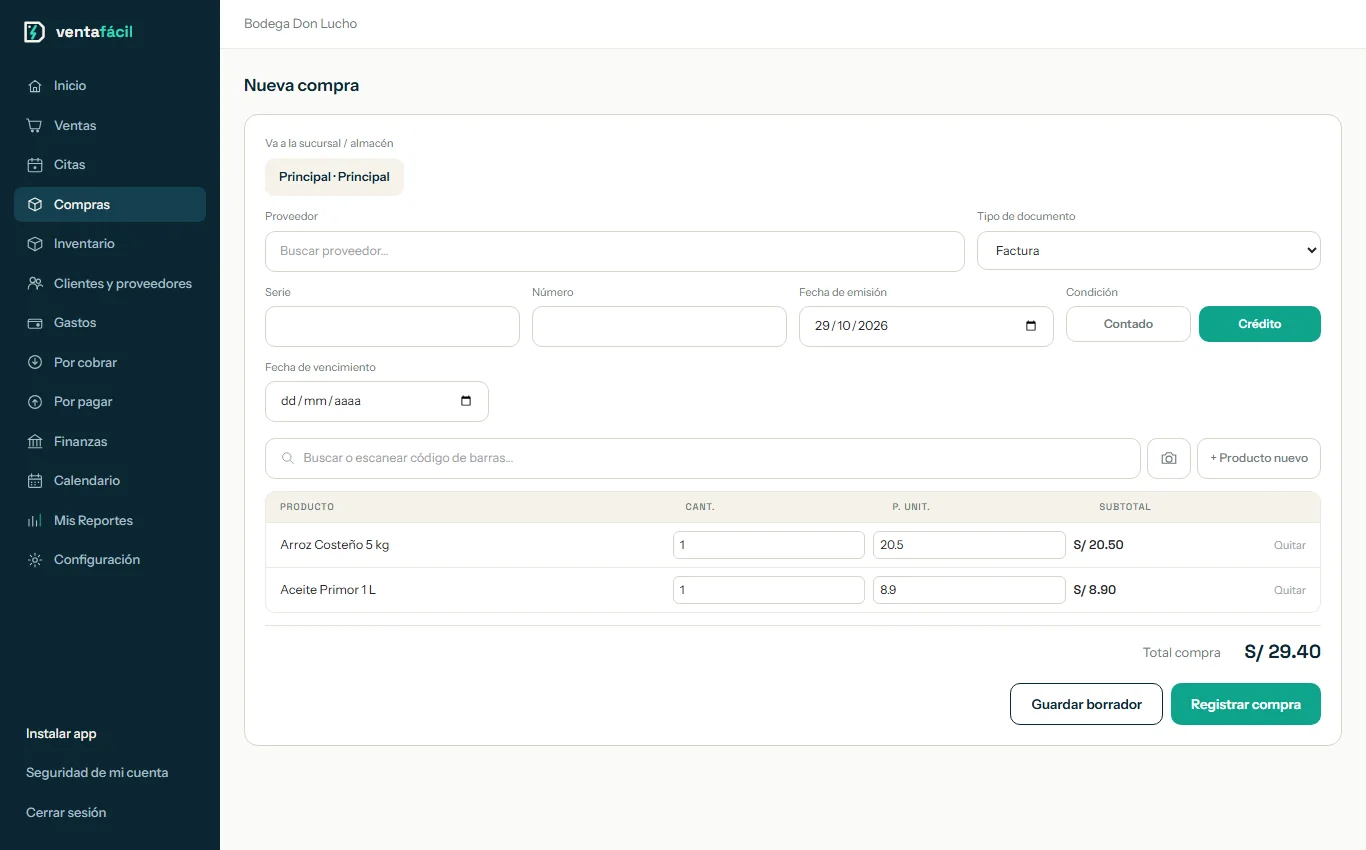Click the Gastos wallet icon

35,323
